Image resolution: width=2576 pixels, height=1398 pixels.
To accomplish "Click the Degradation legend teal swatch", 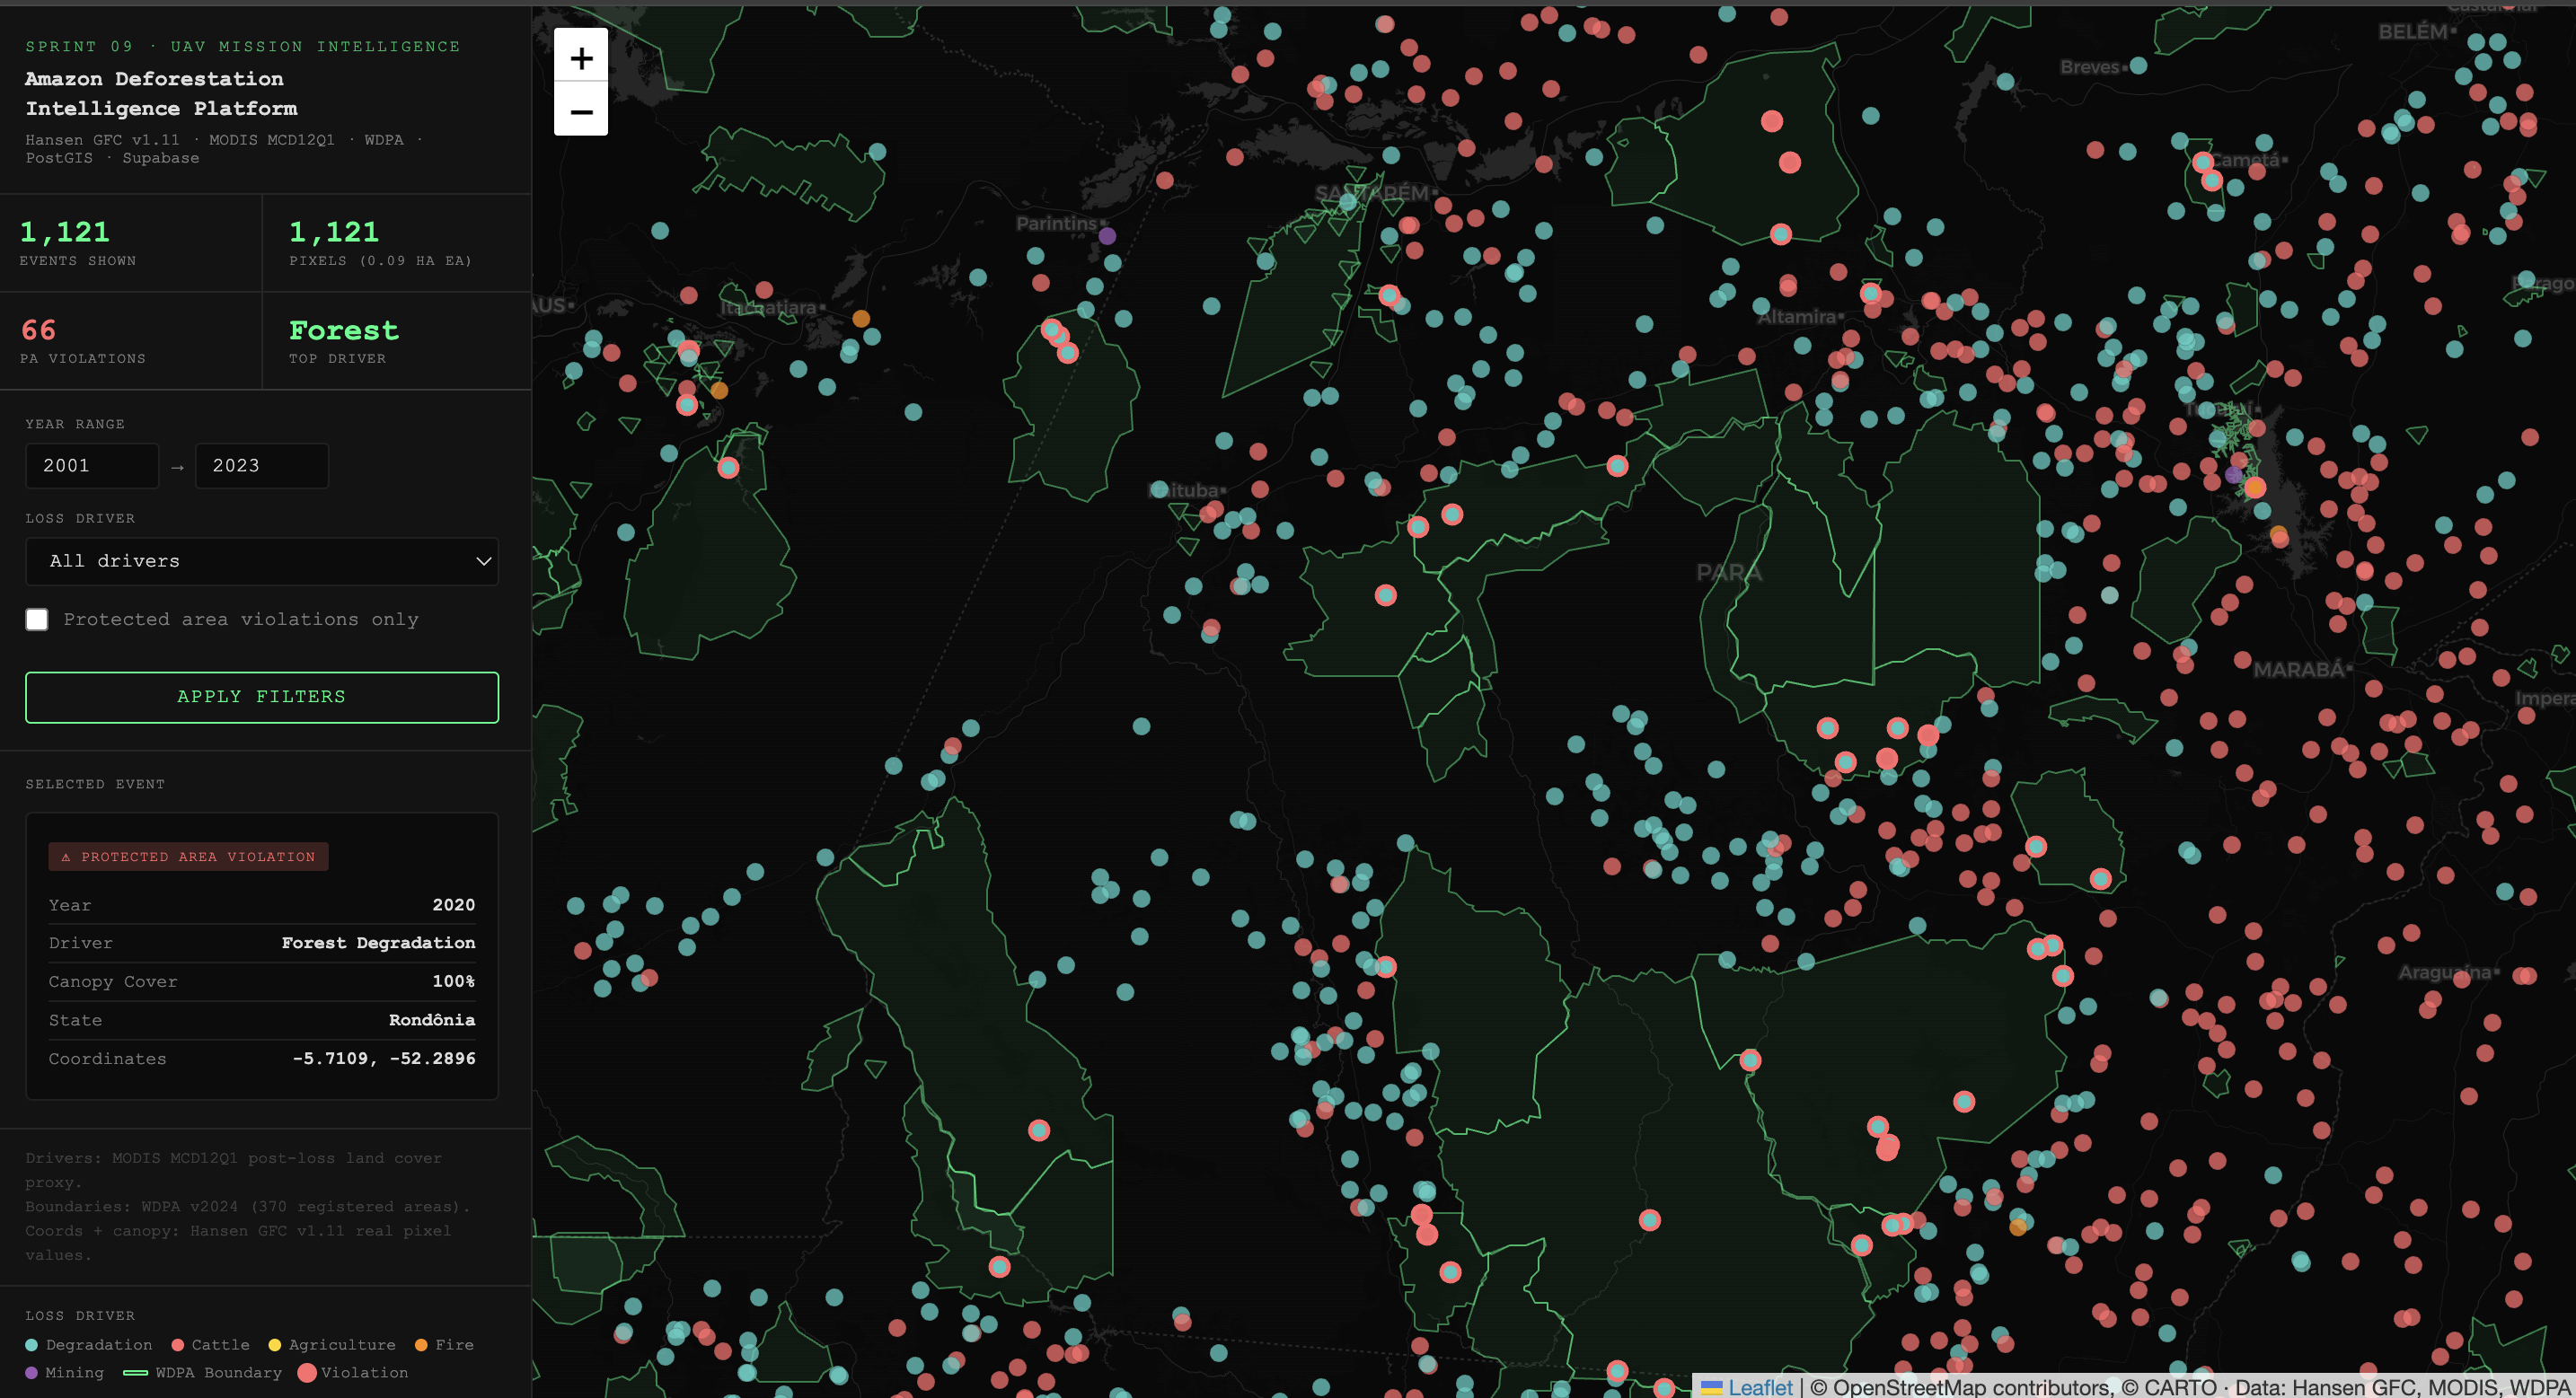I will coord(31,1345).
